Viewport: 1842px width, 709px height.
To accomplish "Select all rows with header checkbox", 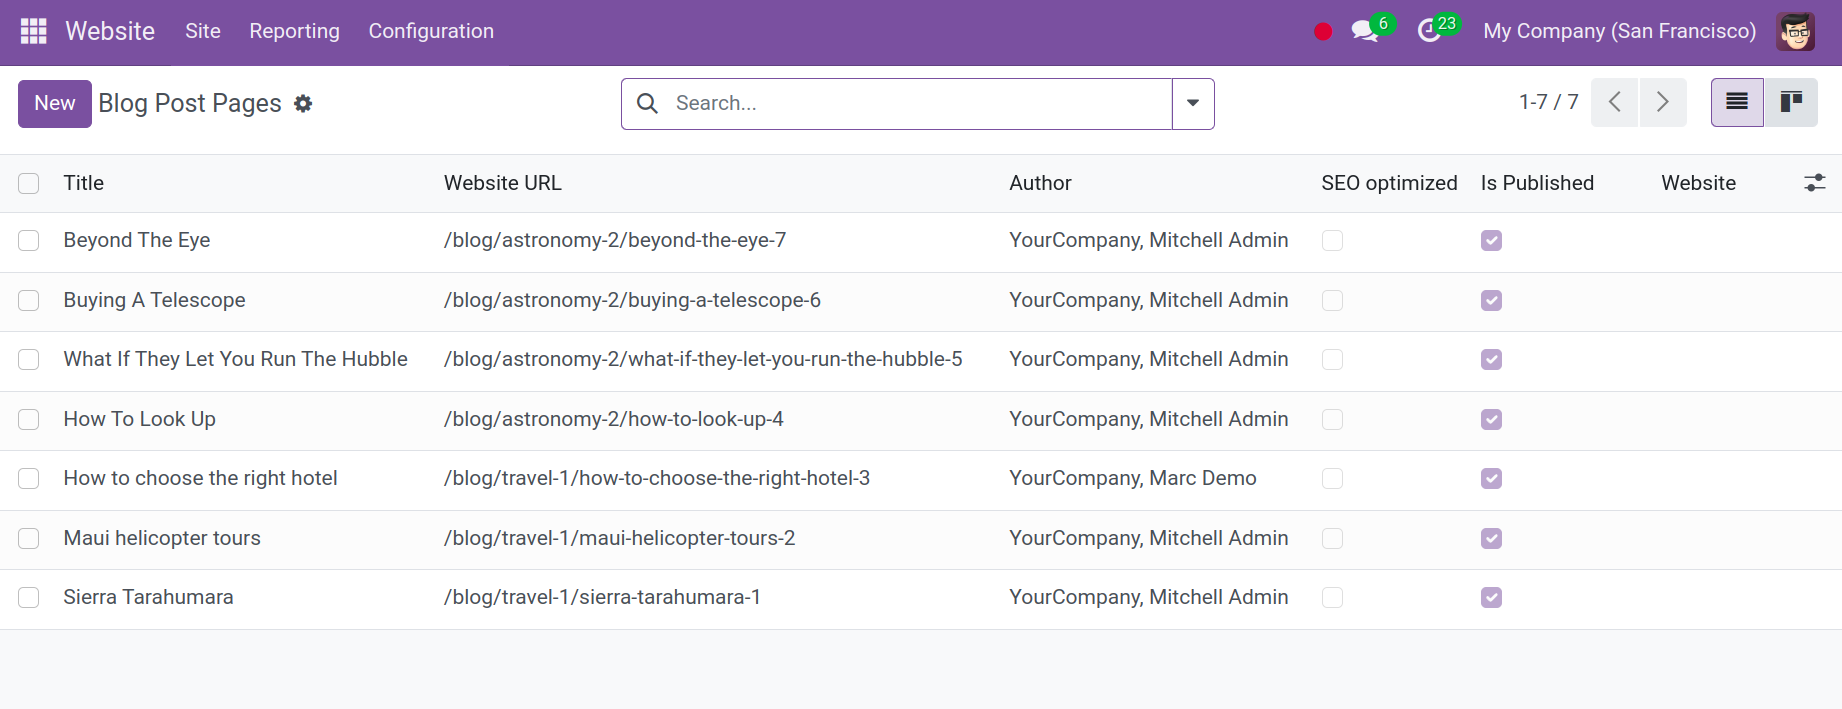I will 29,183.
